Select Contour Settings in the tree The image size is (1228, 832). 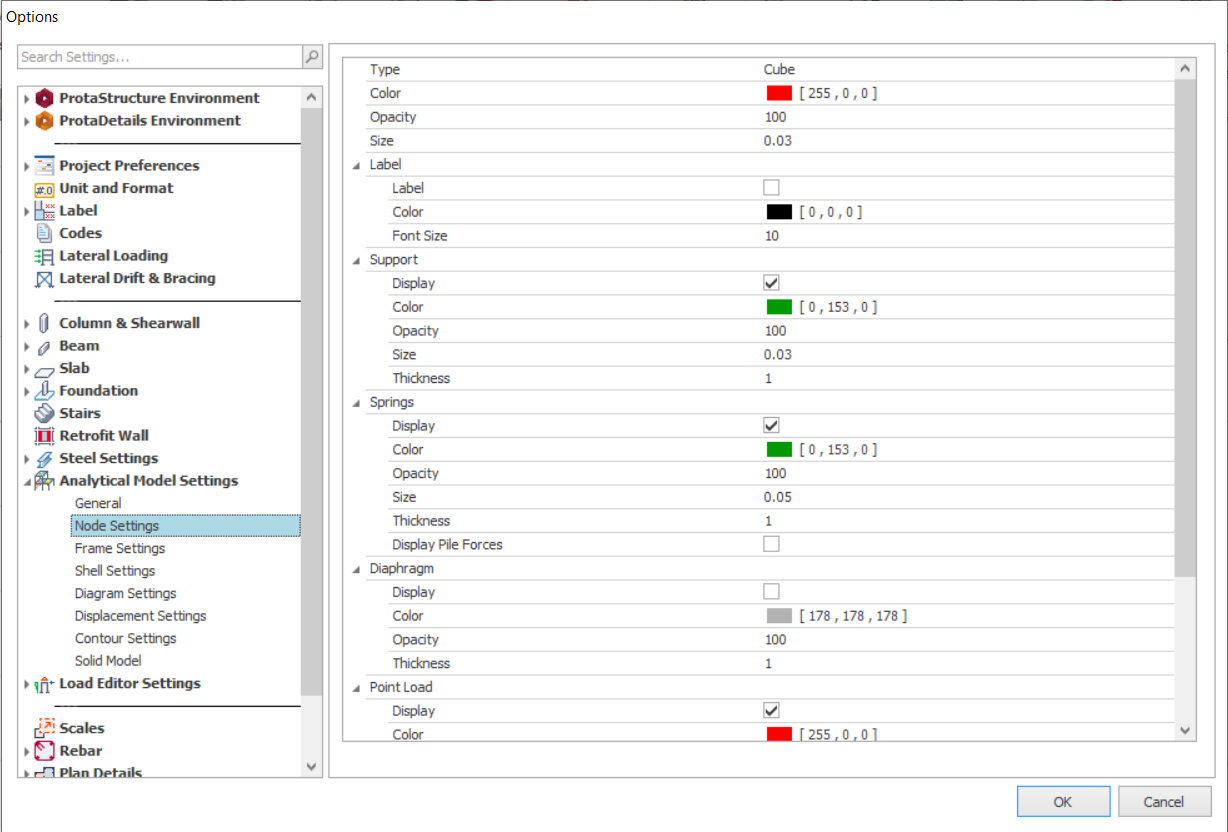click(x=125, y=638)
